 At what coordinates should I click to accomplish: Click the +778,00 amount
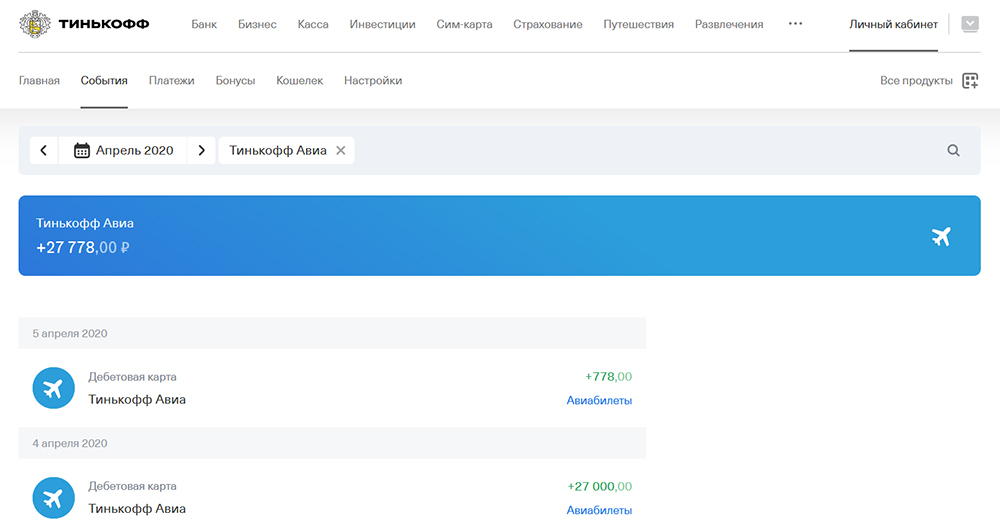(x=608, y=376)
